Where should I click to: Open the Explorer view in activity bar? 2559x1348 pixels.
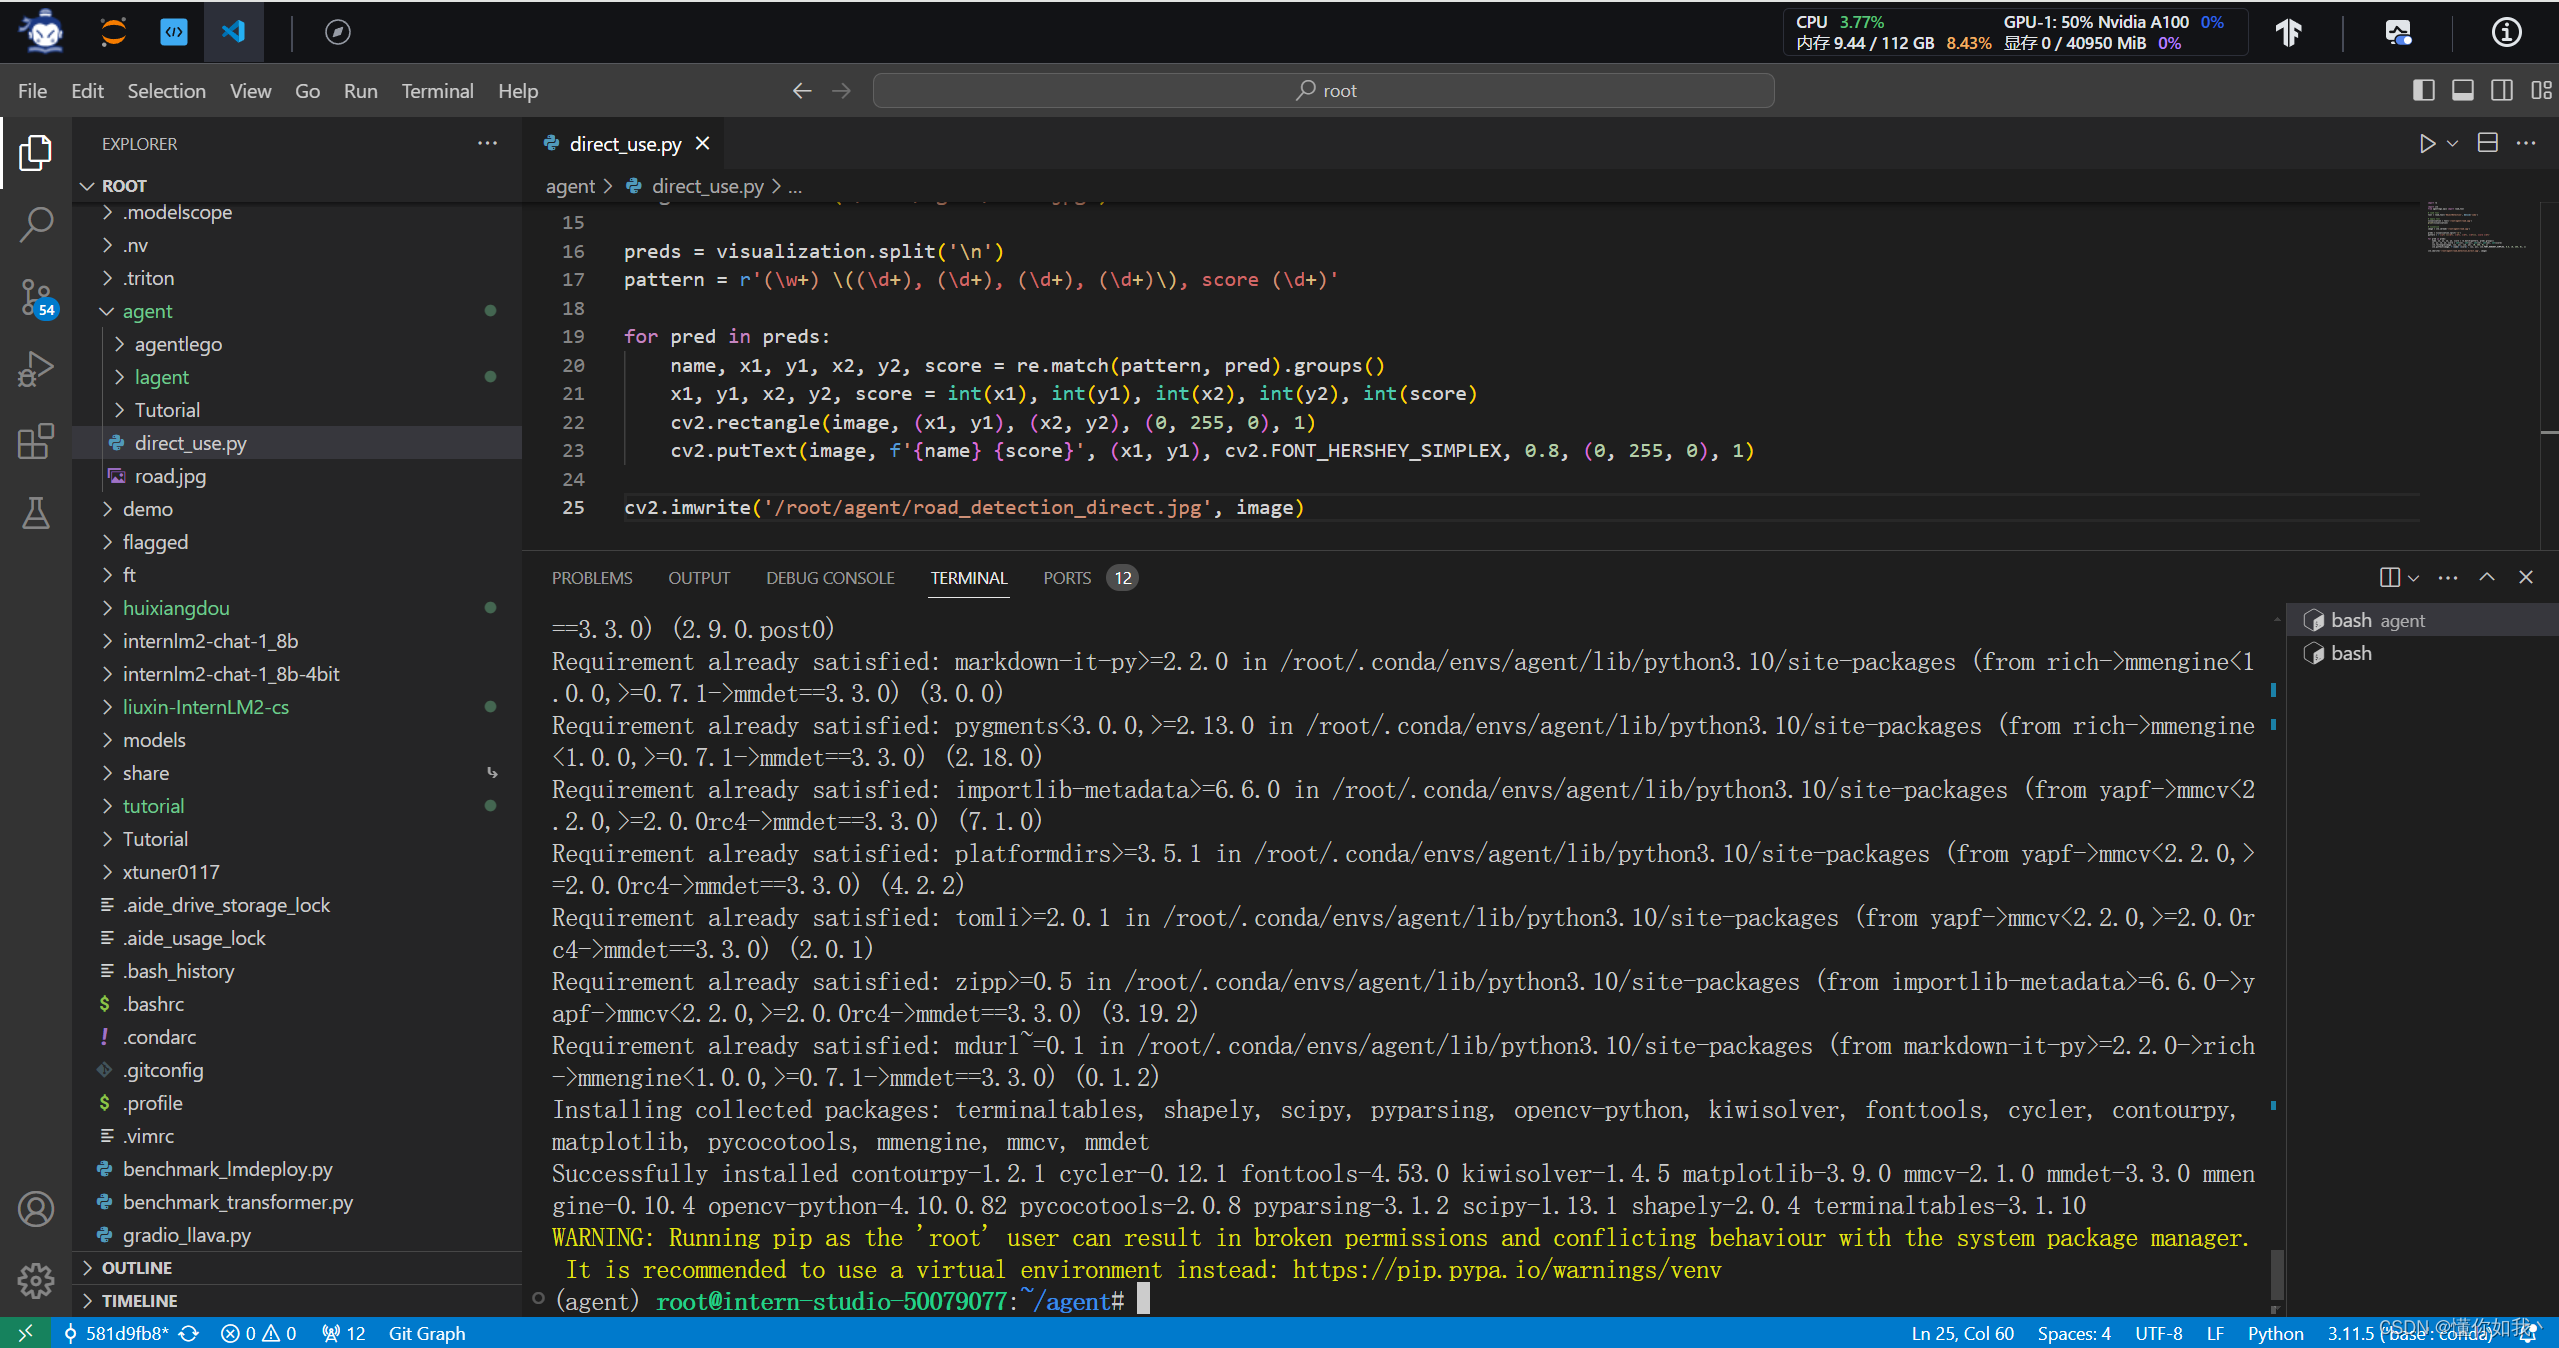coord(36,153)
